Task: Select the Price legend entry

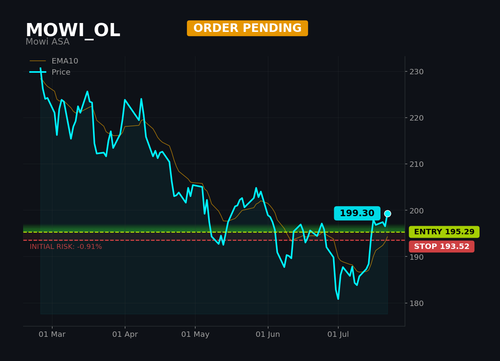Action: coord(50,72)
